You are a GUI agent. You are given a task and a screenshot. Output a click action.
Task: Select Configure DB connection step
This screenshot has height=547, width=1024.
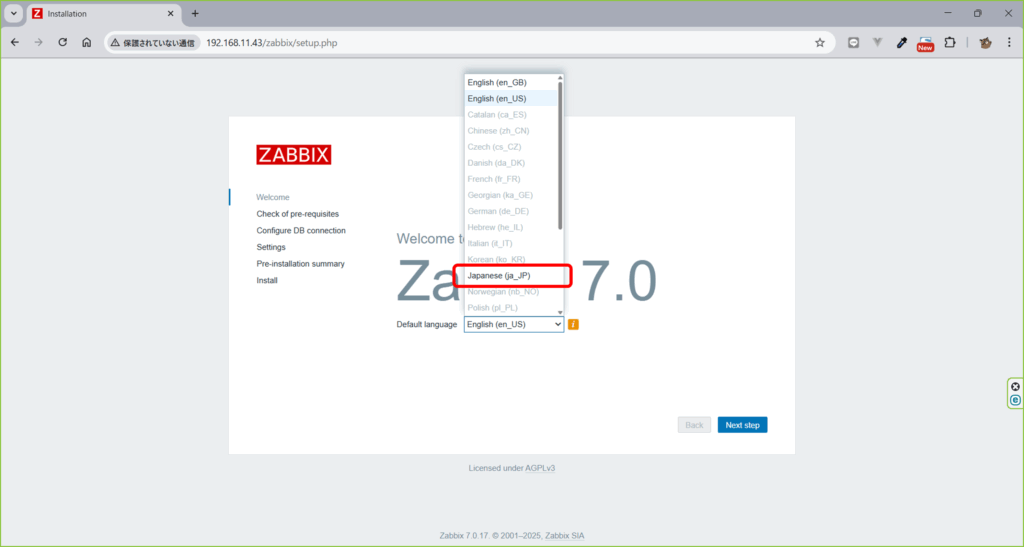point(301,230)
